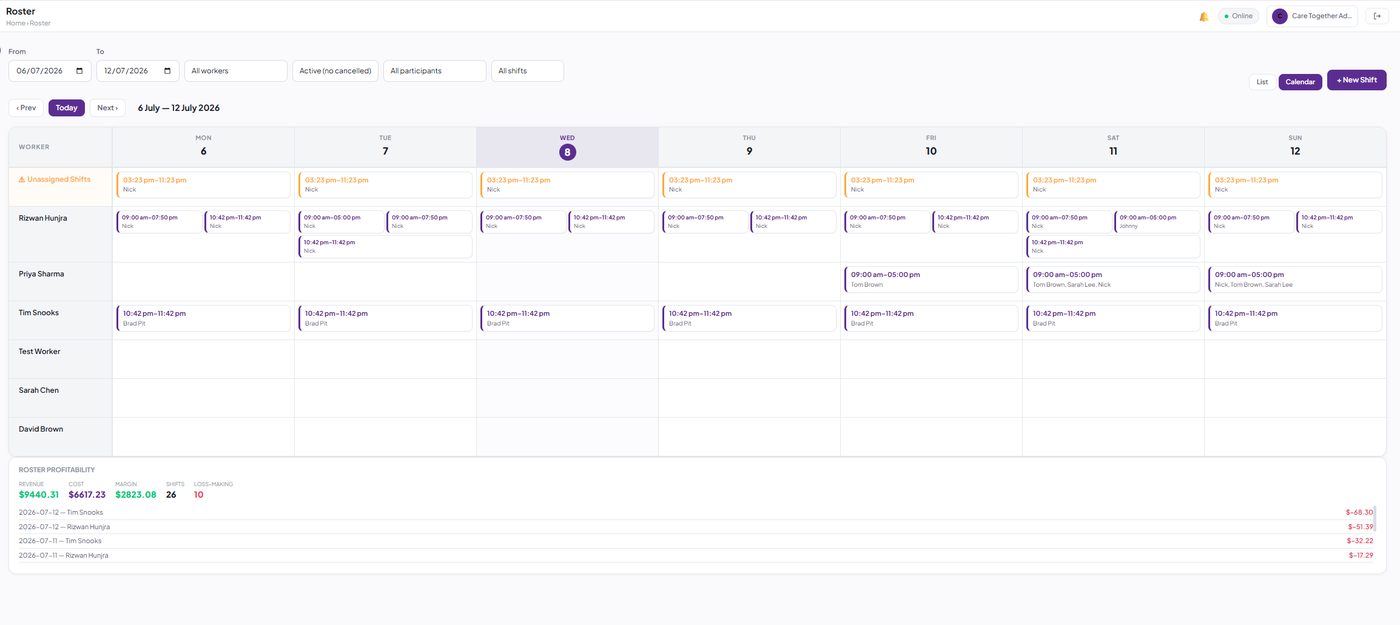Viewport: 1400px width, 625px height.
Task: Open Priya Sharma's Friday 09:00 am shift
Action: click(931, 279)
